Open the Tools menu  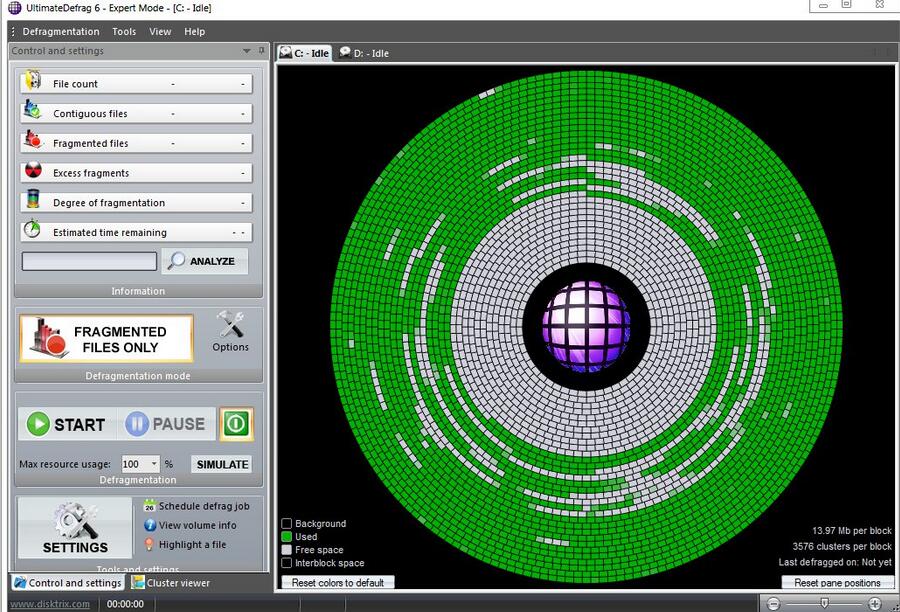pyautogui.click(x=124, y=32)
